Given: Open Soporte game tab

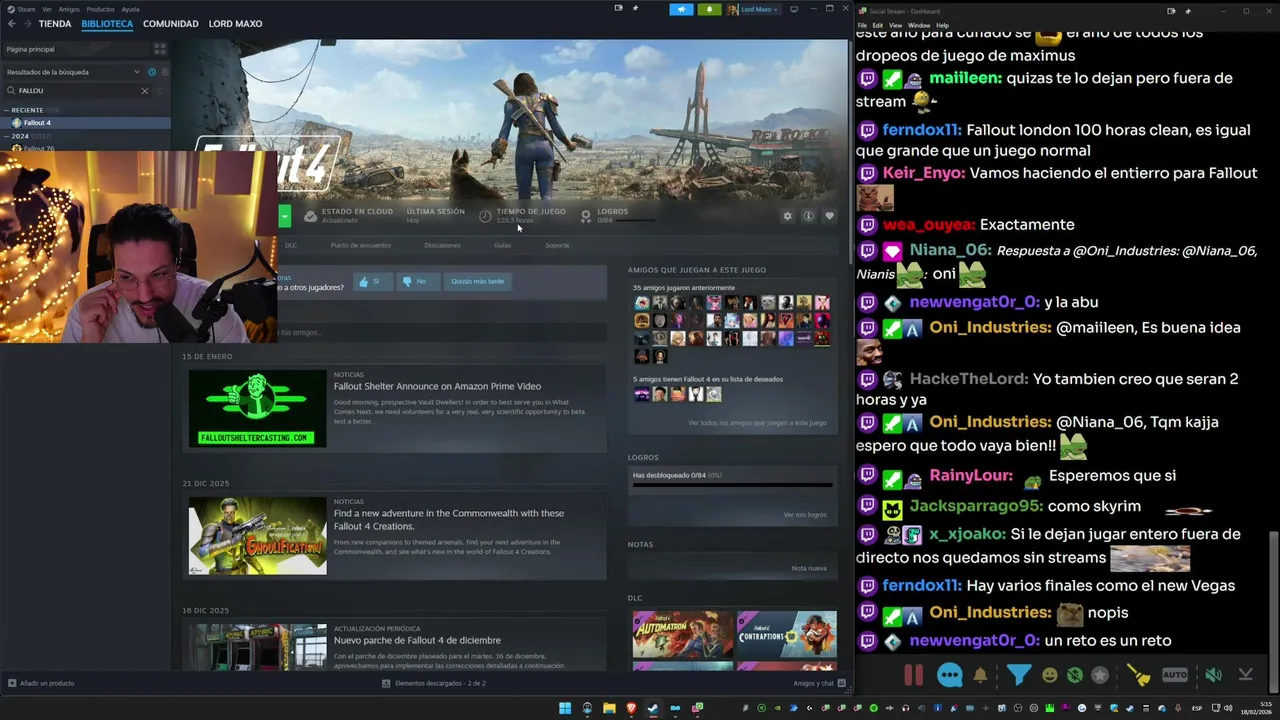Looking at the screenshot, I should click(557, 245).
